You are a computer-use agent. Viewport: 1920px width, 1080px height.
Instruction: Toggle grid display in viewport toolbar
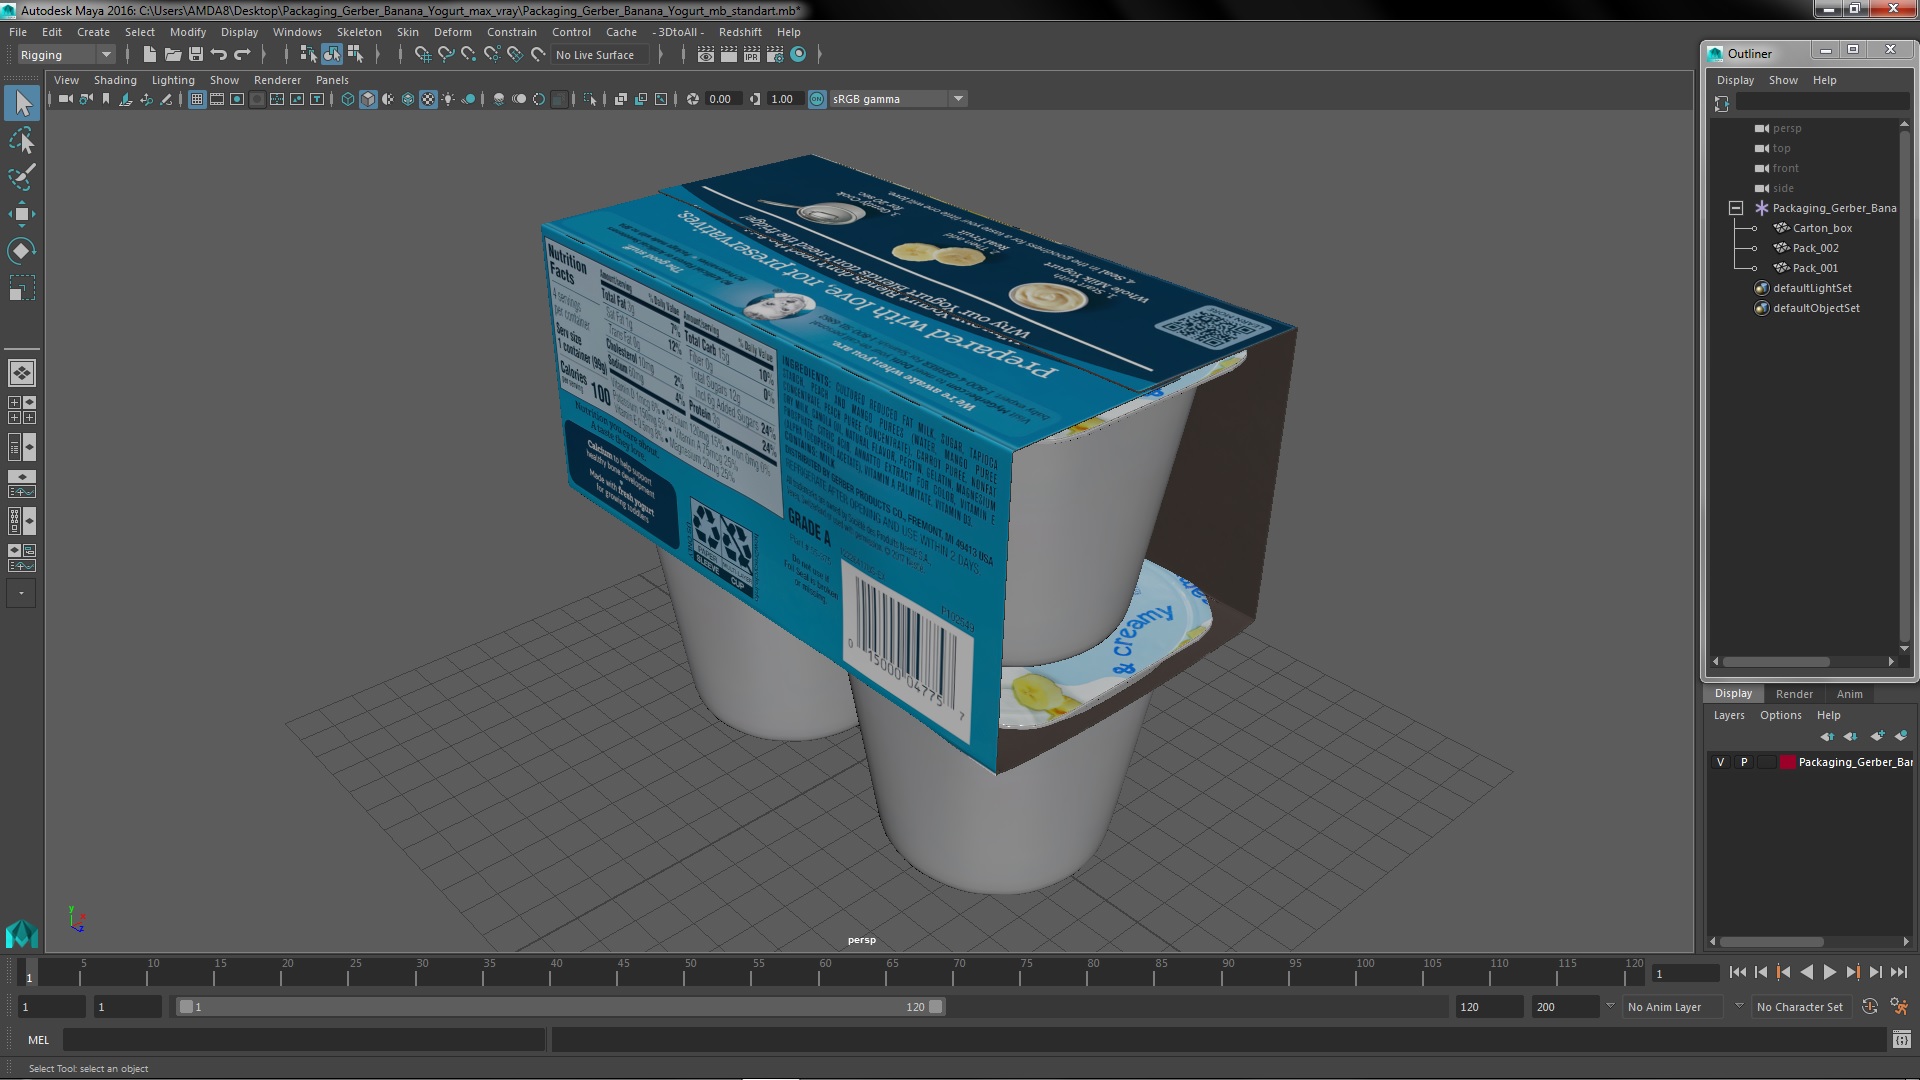tap(197, 99)
